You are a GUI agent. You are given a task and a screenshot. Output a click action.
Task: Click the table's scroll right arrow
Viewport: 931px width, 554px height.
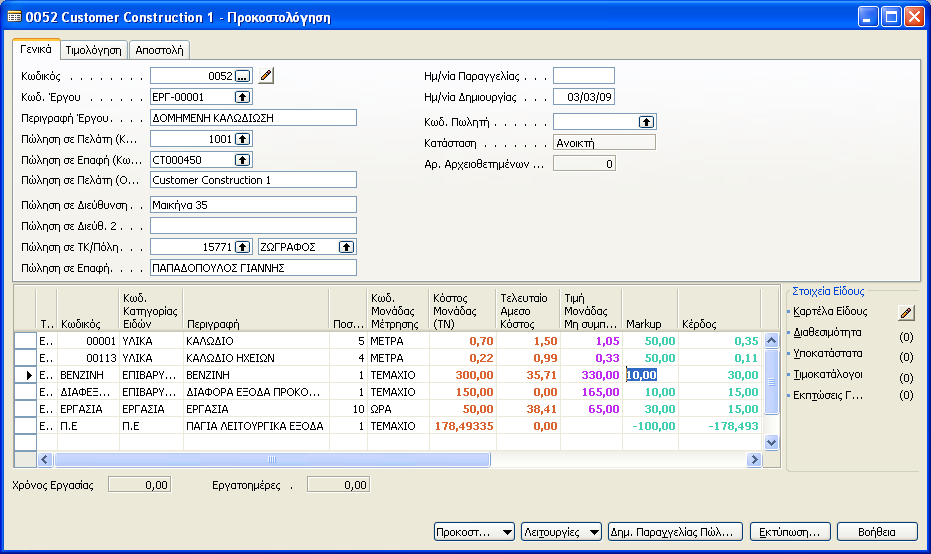pos(754,459)
